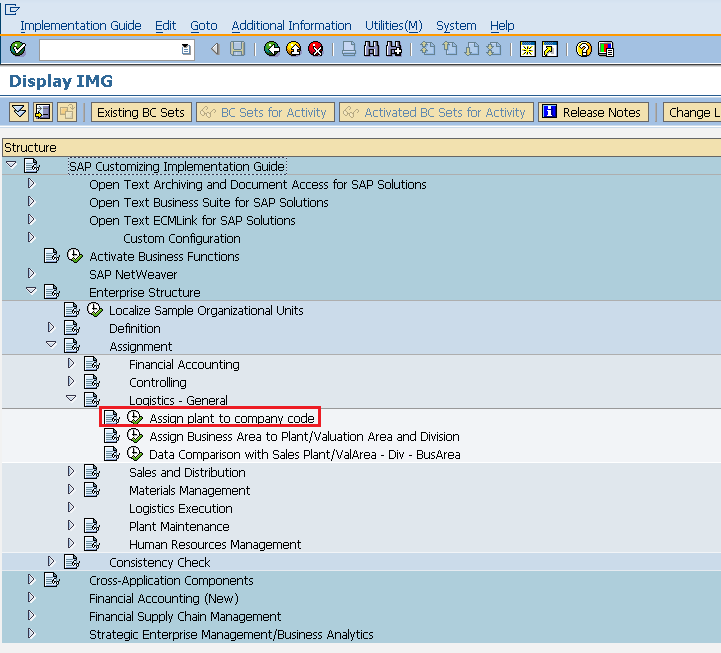Click the Previous Page icon
The height and width of the screenshot is (653, 721).
450,49
